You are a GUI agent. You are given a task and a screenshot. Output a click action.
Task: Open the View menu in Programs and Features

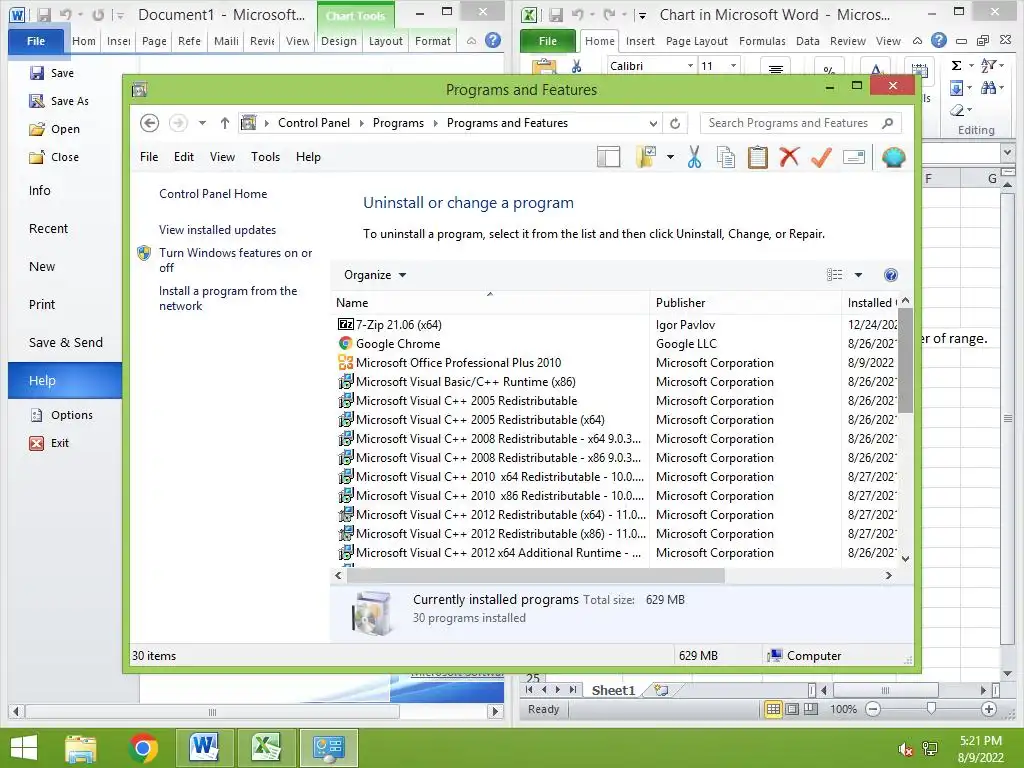click(x=222, y=157)
